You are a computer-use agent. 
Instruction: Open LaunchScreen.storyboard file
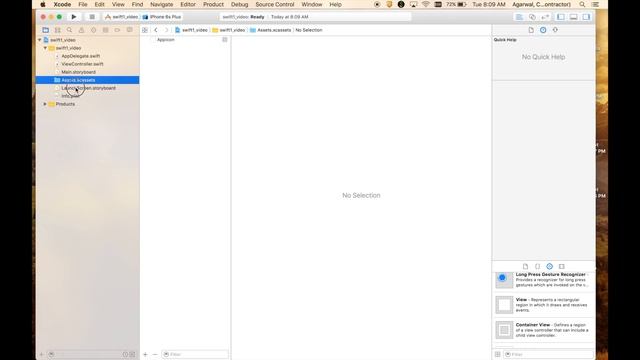click(x=88, y=88)
